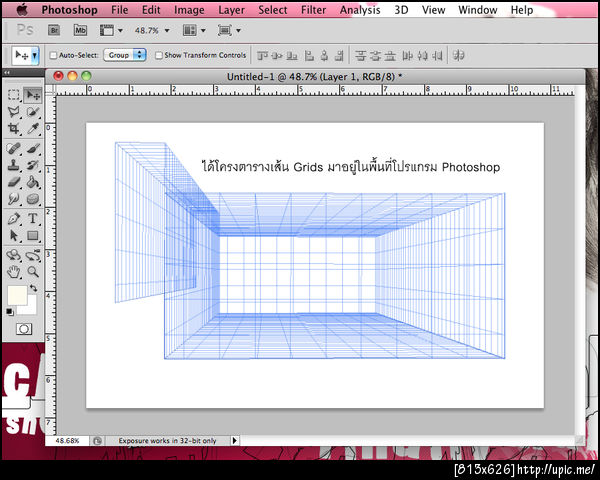Swap foreground and background colors
This screenshot has width=600, height=480.
tap(34, 288)
